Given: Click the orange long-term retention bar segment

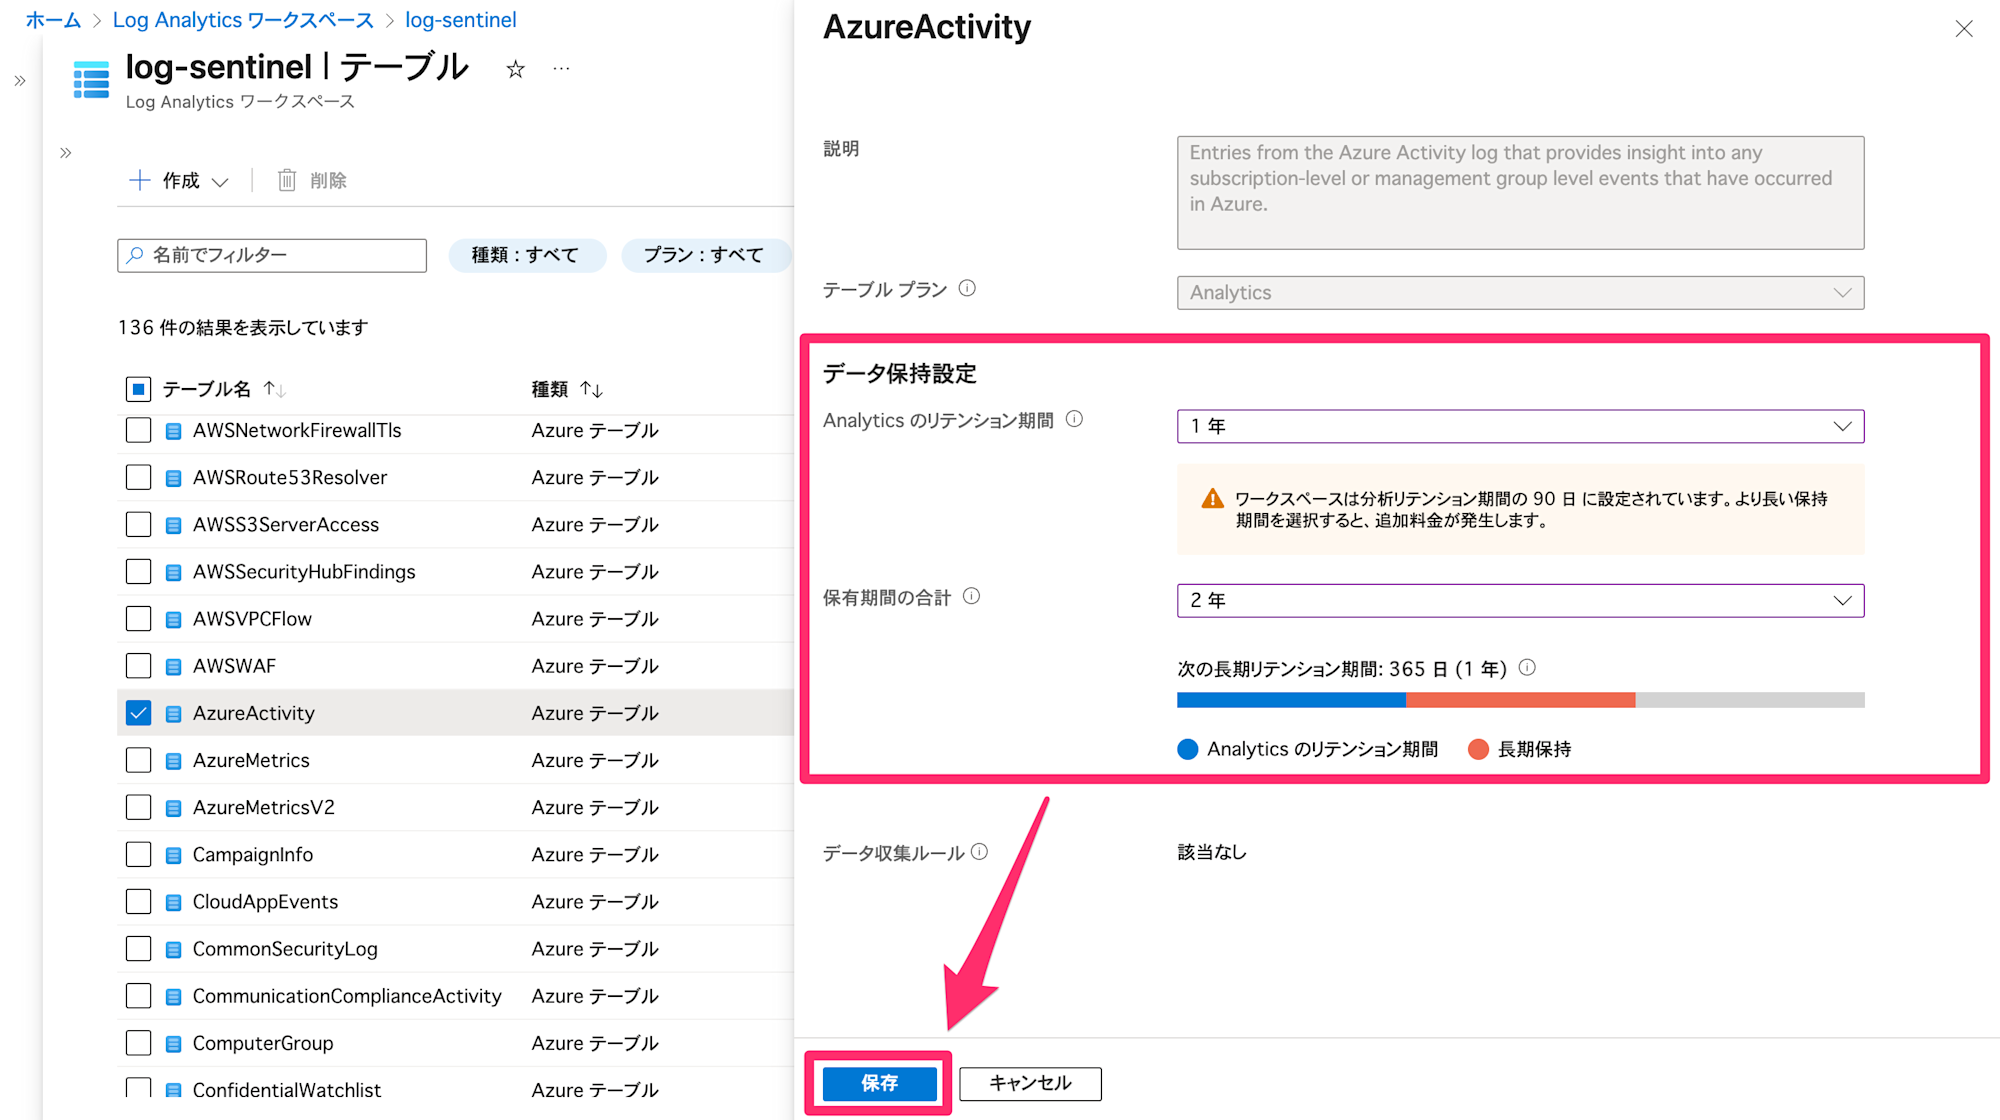Looking at the screenshot, I should point(1520,700).
